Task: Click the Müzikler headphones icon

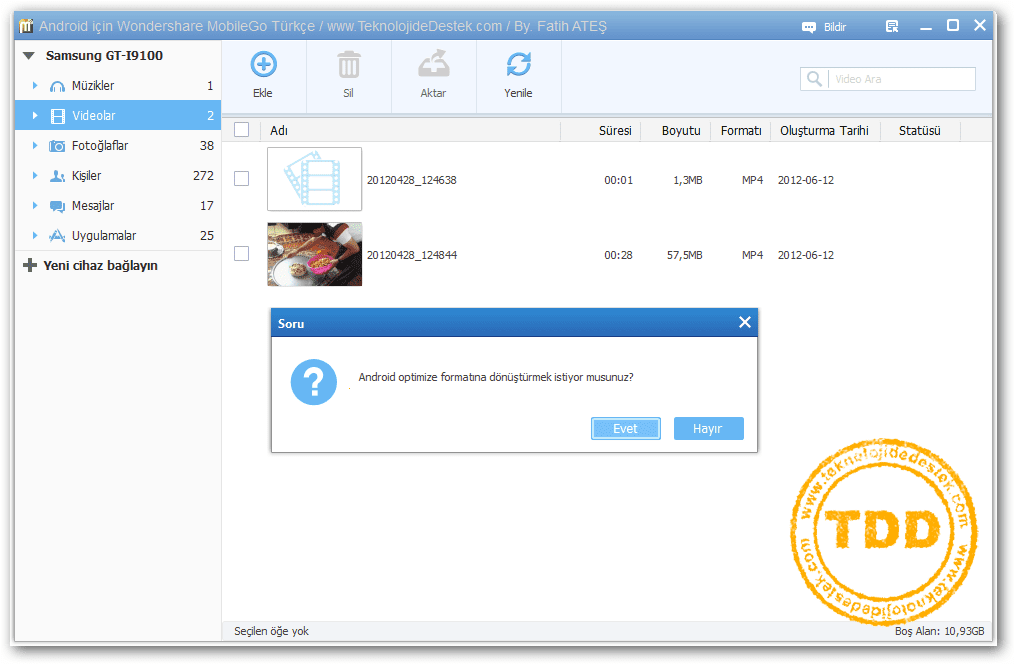Action: (58, 86)
